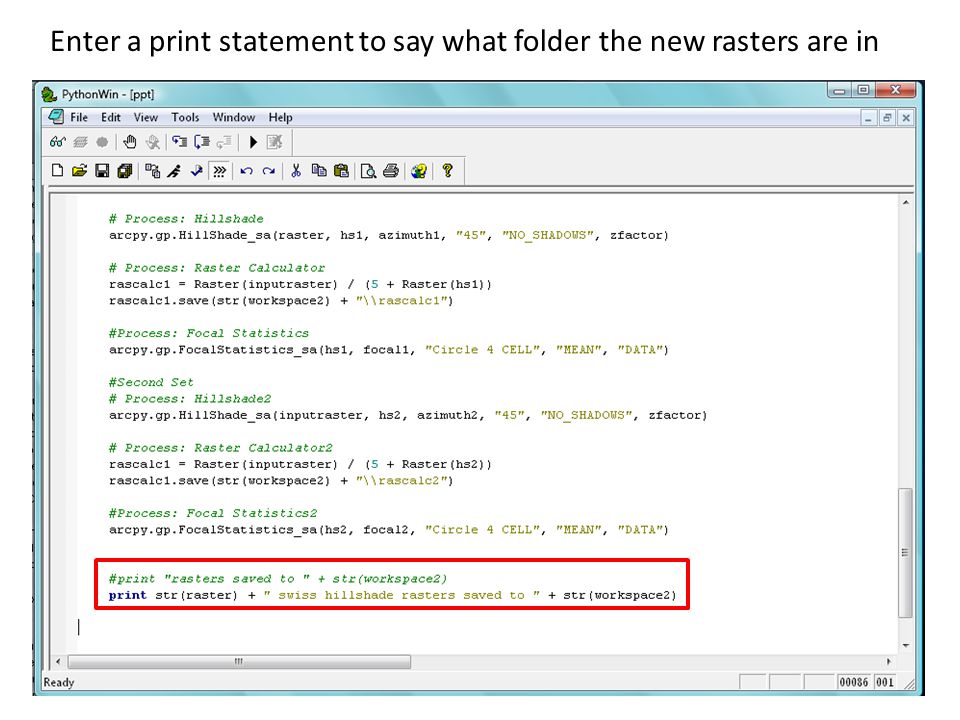Toggle the Interactive Window >>> button
960x720 pixels.
click(219, 171)
